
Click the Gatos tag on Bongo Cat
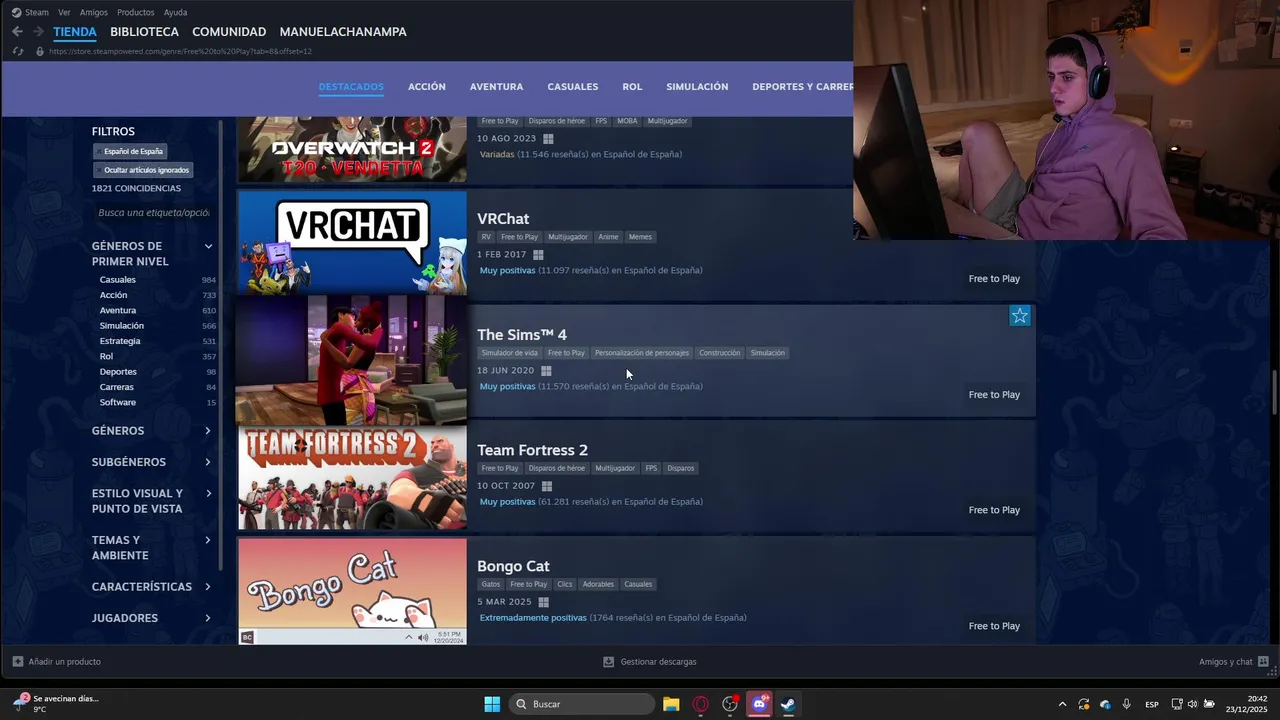coord(491,584)
